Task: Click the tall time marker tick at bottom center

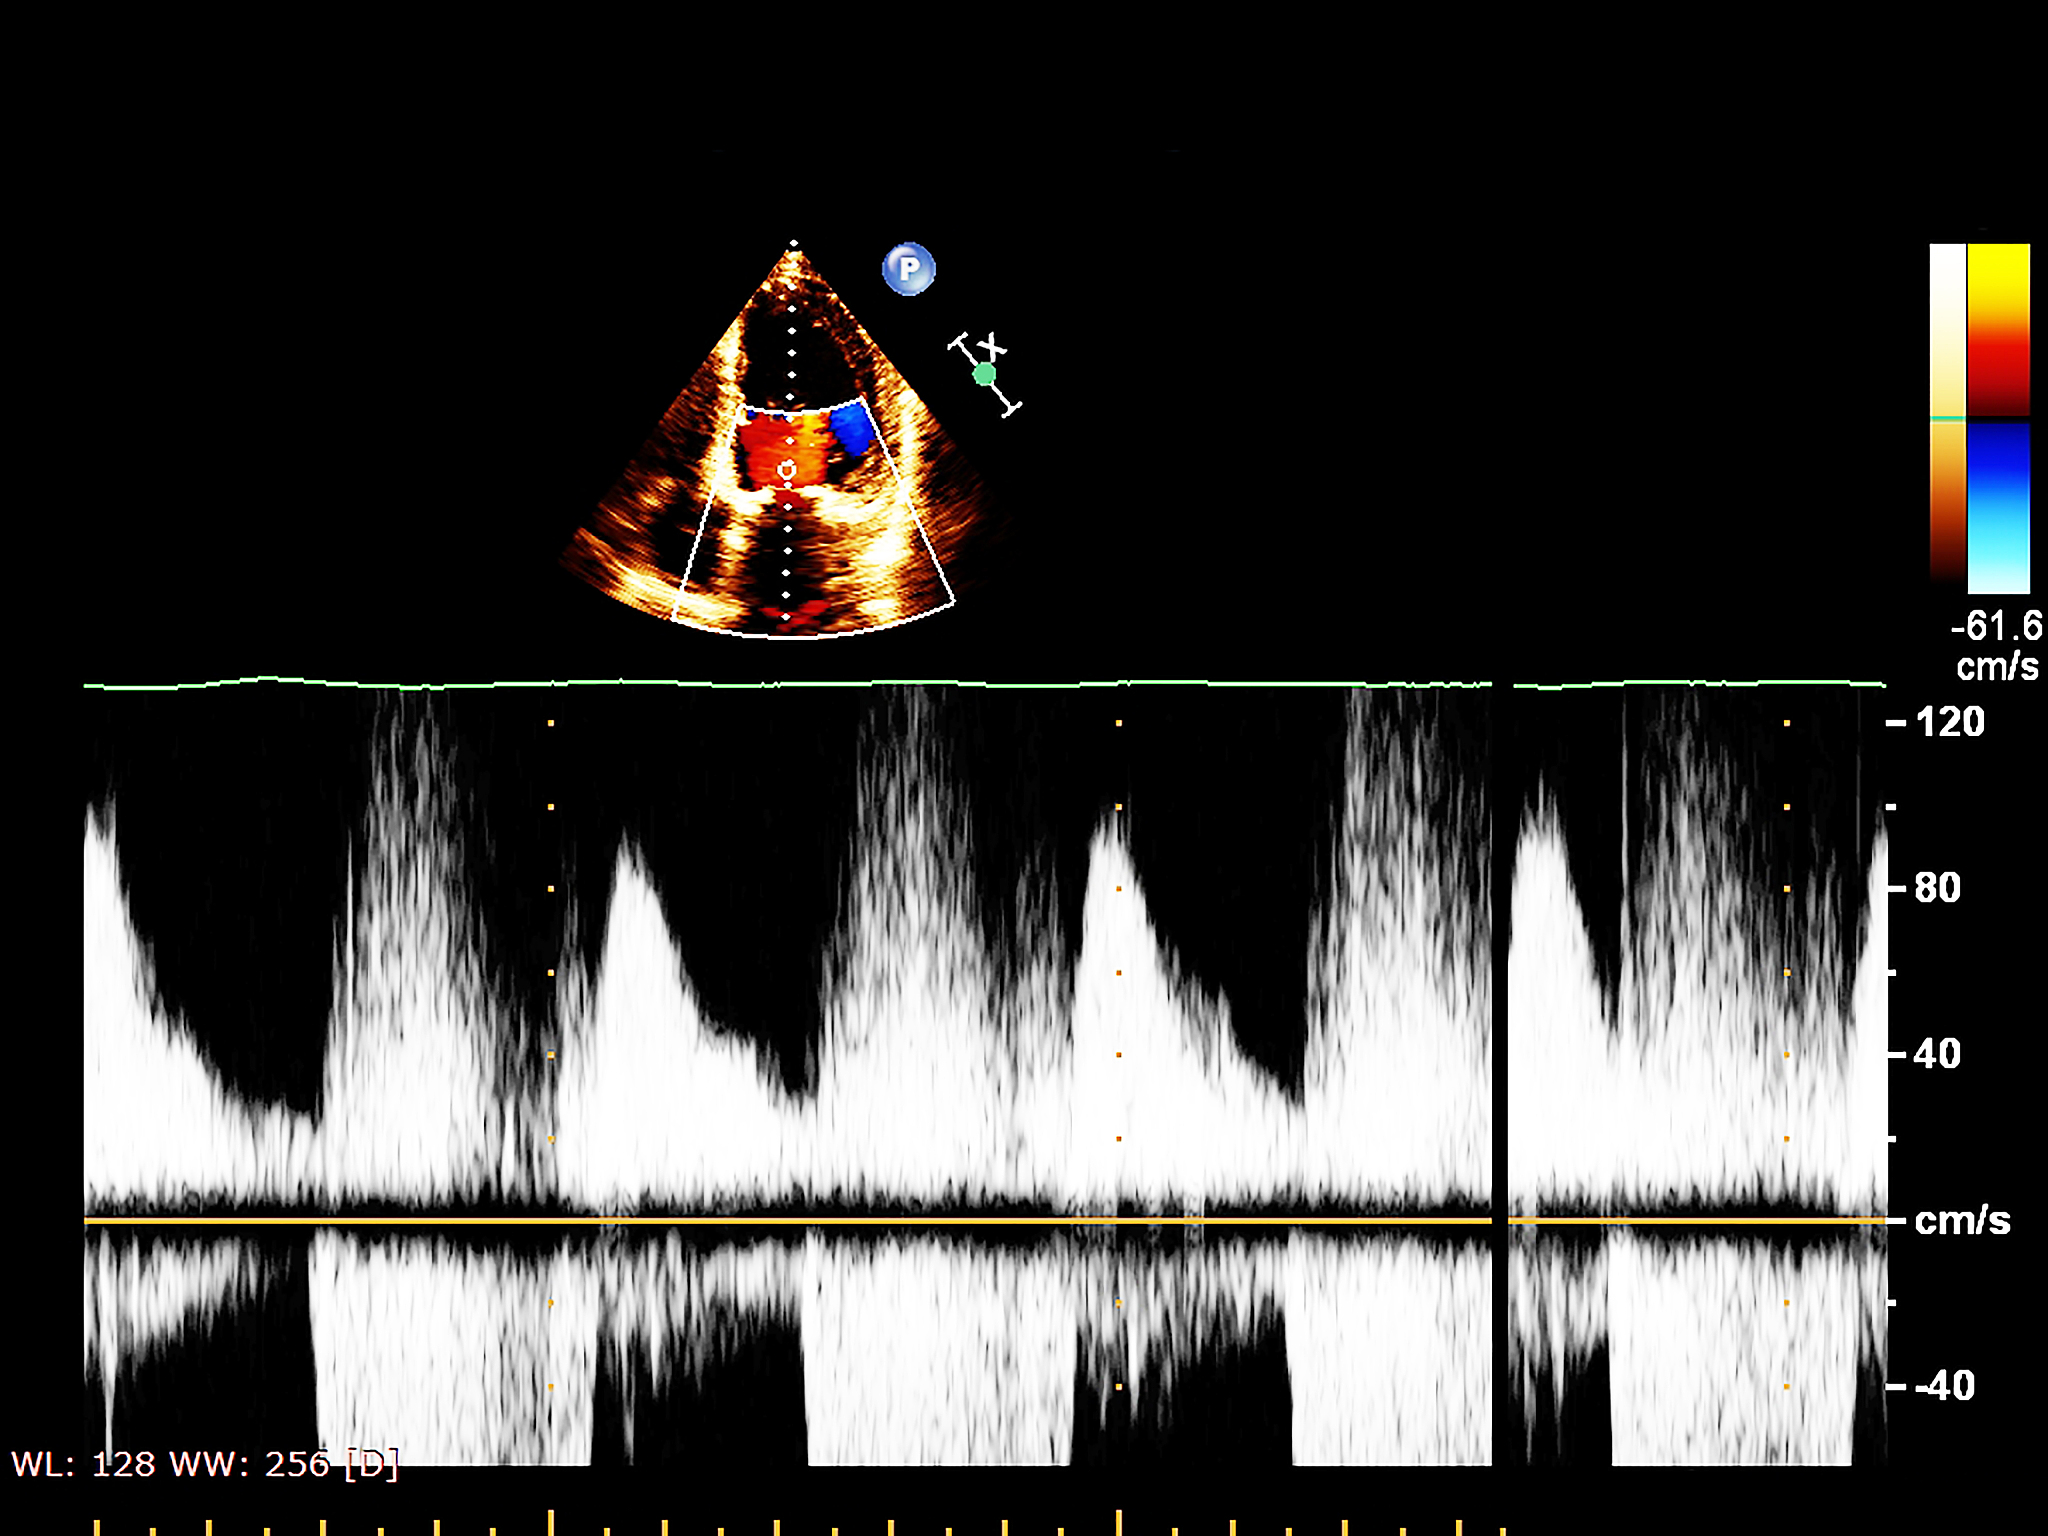Action: coord(1119,1522)
